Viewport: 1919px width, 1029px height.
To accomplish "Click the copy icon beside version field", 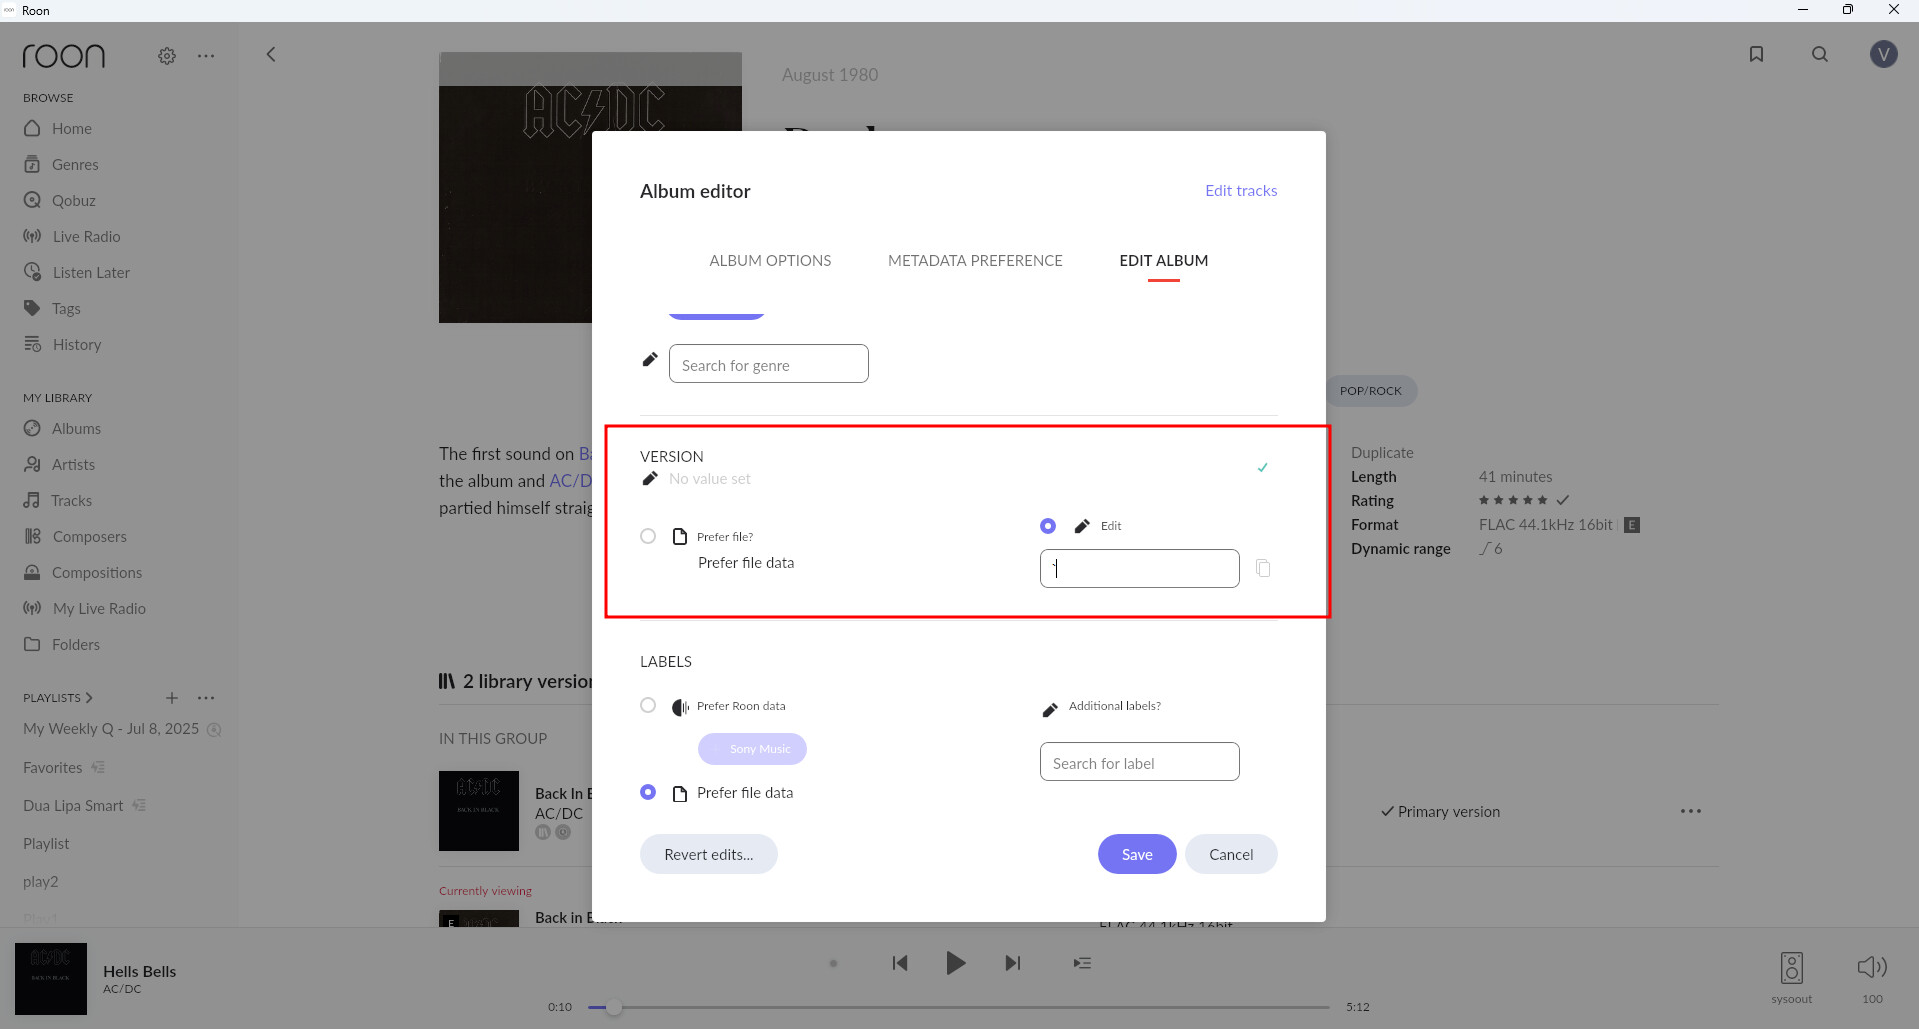I will click(1263, 568).
